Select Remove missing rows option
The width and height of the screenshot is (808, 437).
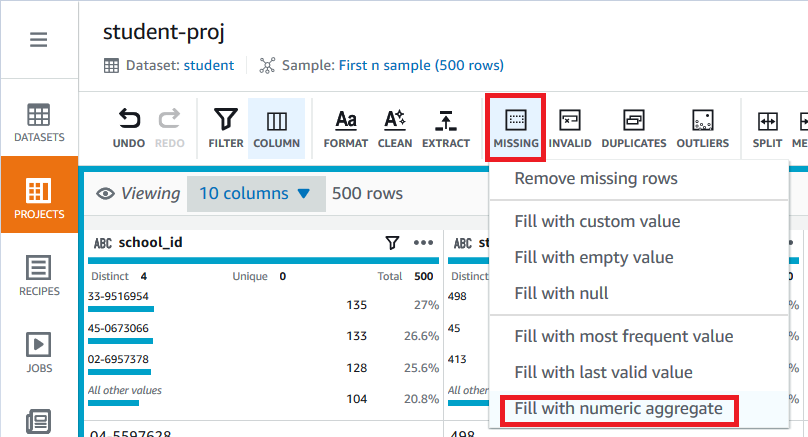[x=596, y=179]
